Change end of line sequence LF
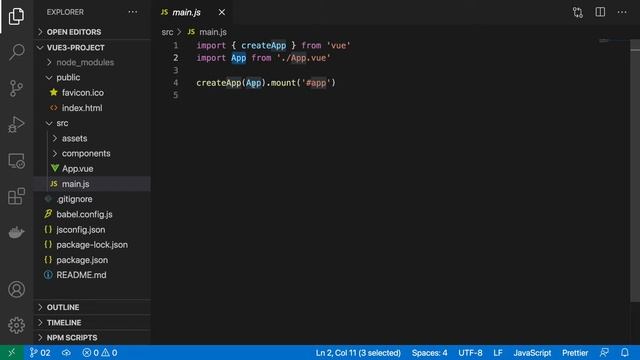This screenshot has height=360, width=640. click(498, 353)
